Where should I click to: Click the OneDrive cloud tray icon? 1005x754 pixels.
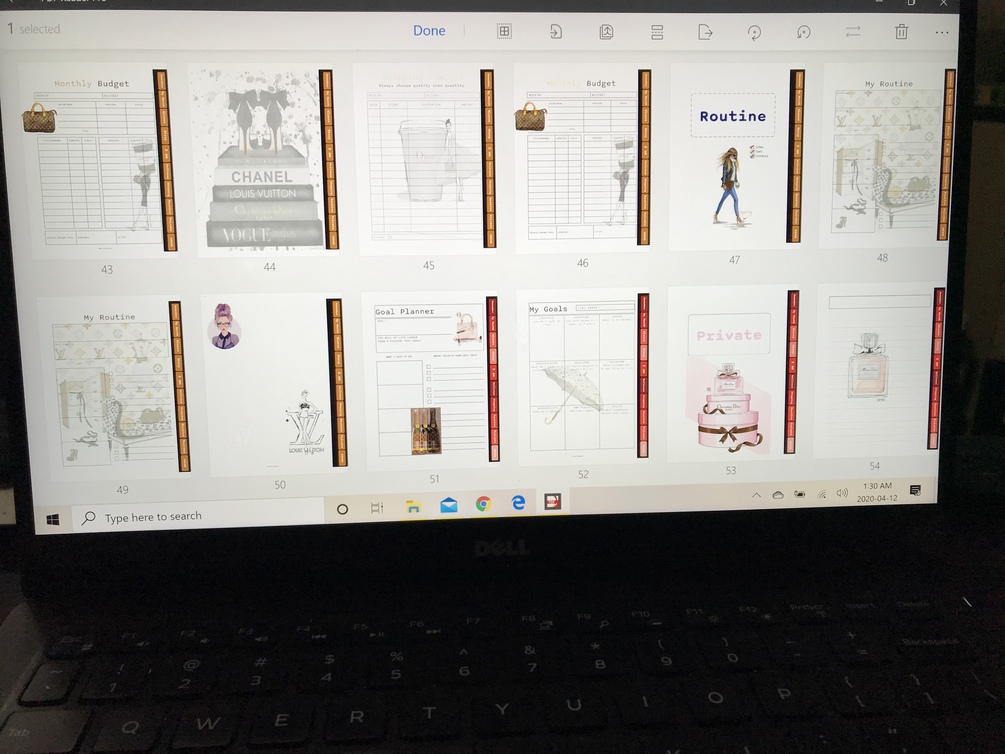point(777,494)
